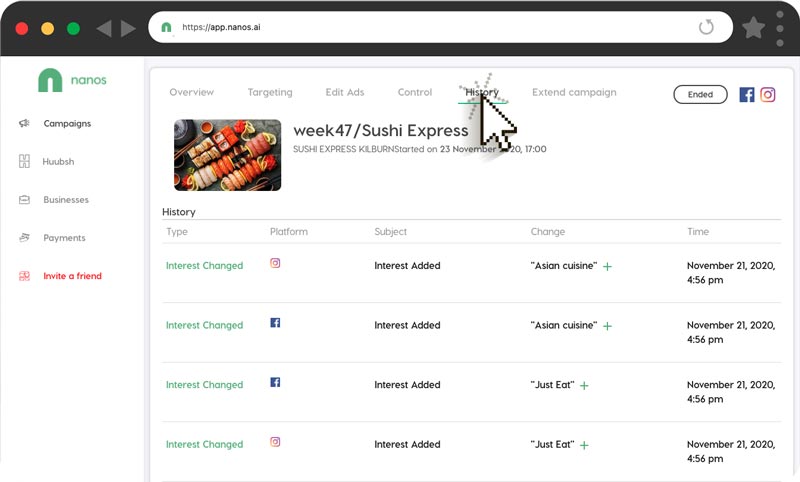
Task: Go back with the browser back arrow
Action: [x=104, y=29]
